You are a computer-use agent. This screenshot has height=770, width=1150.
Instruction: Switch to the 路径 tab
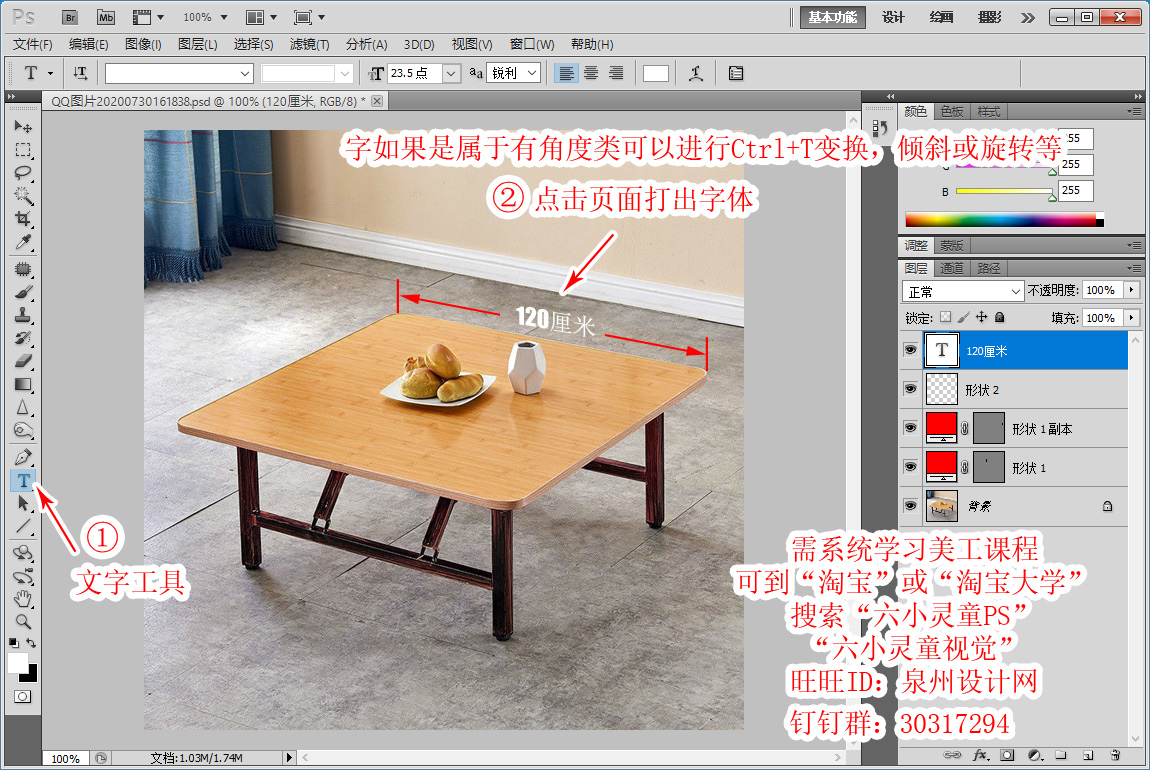tap(989, 268)
